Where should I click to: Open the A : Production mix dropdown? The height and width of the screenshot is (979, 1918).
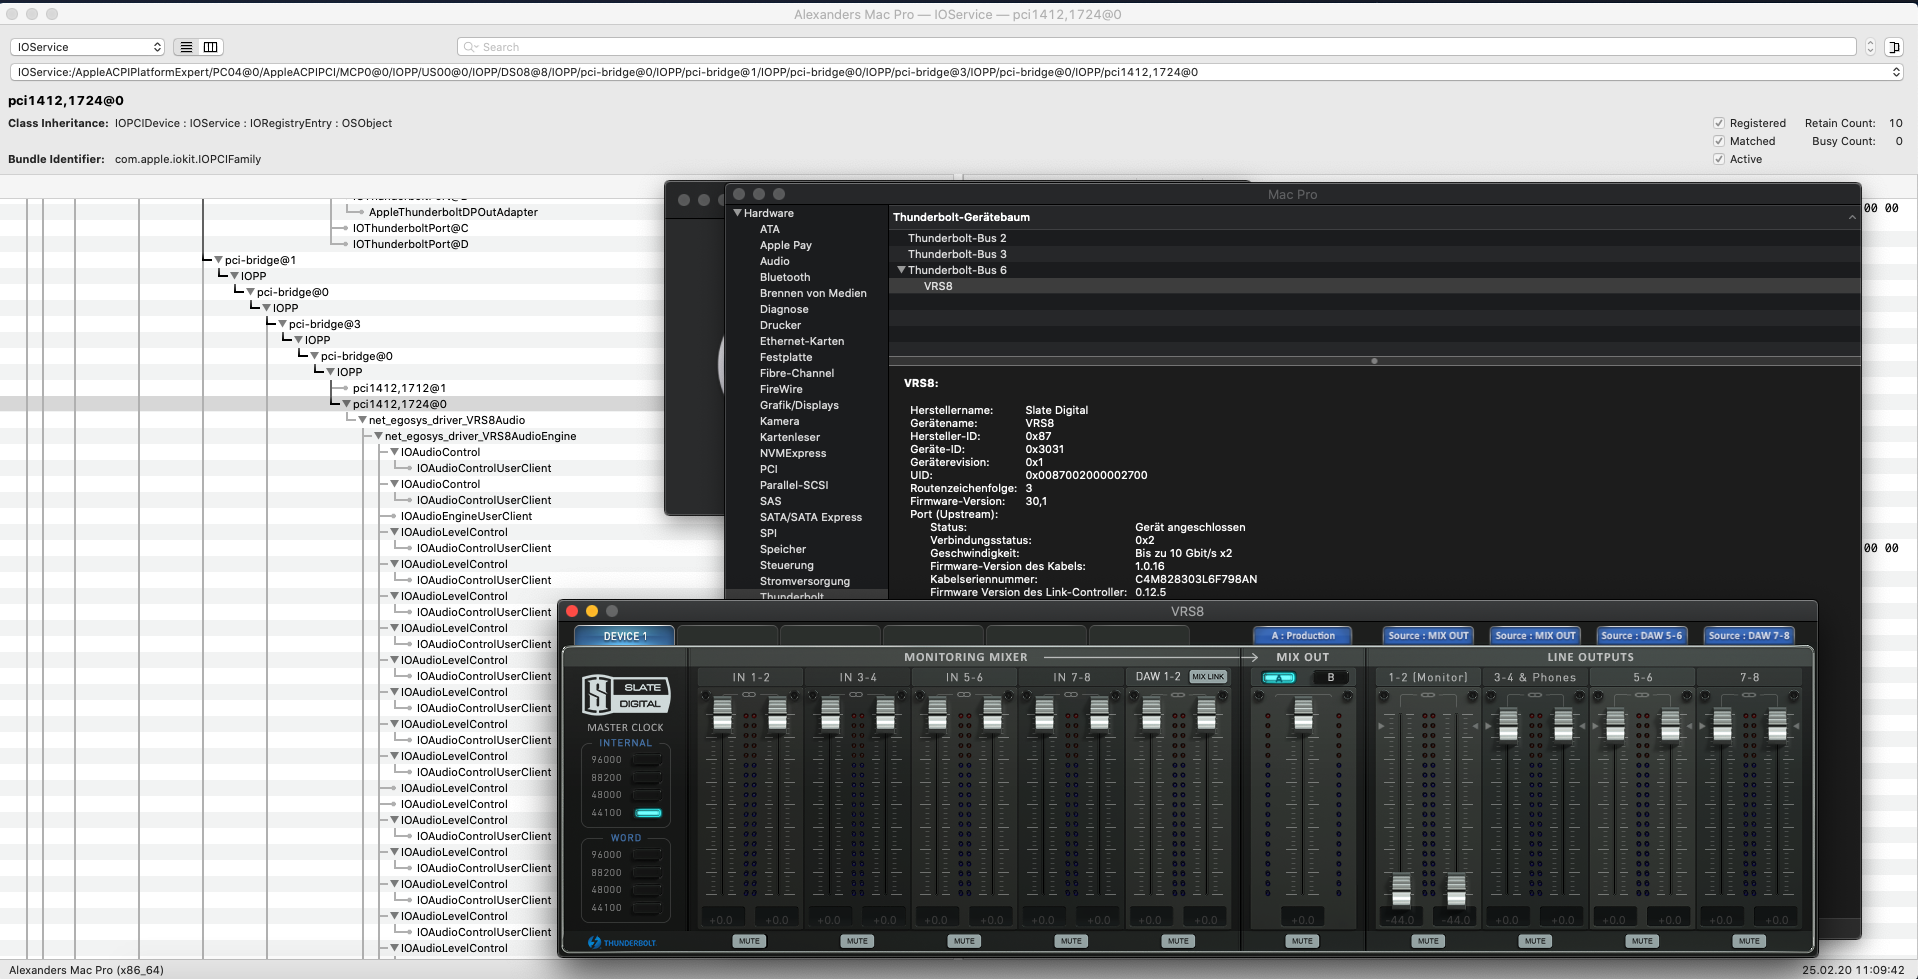(x=1302, y=635)
